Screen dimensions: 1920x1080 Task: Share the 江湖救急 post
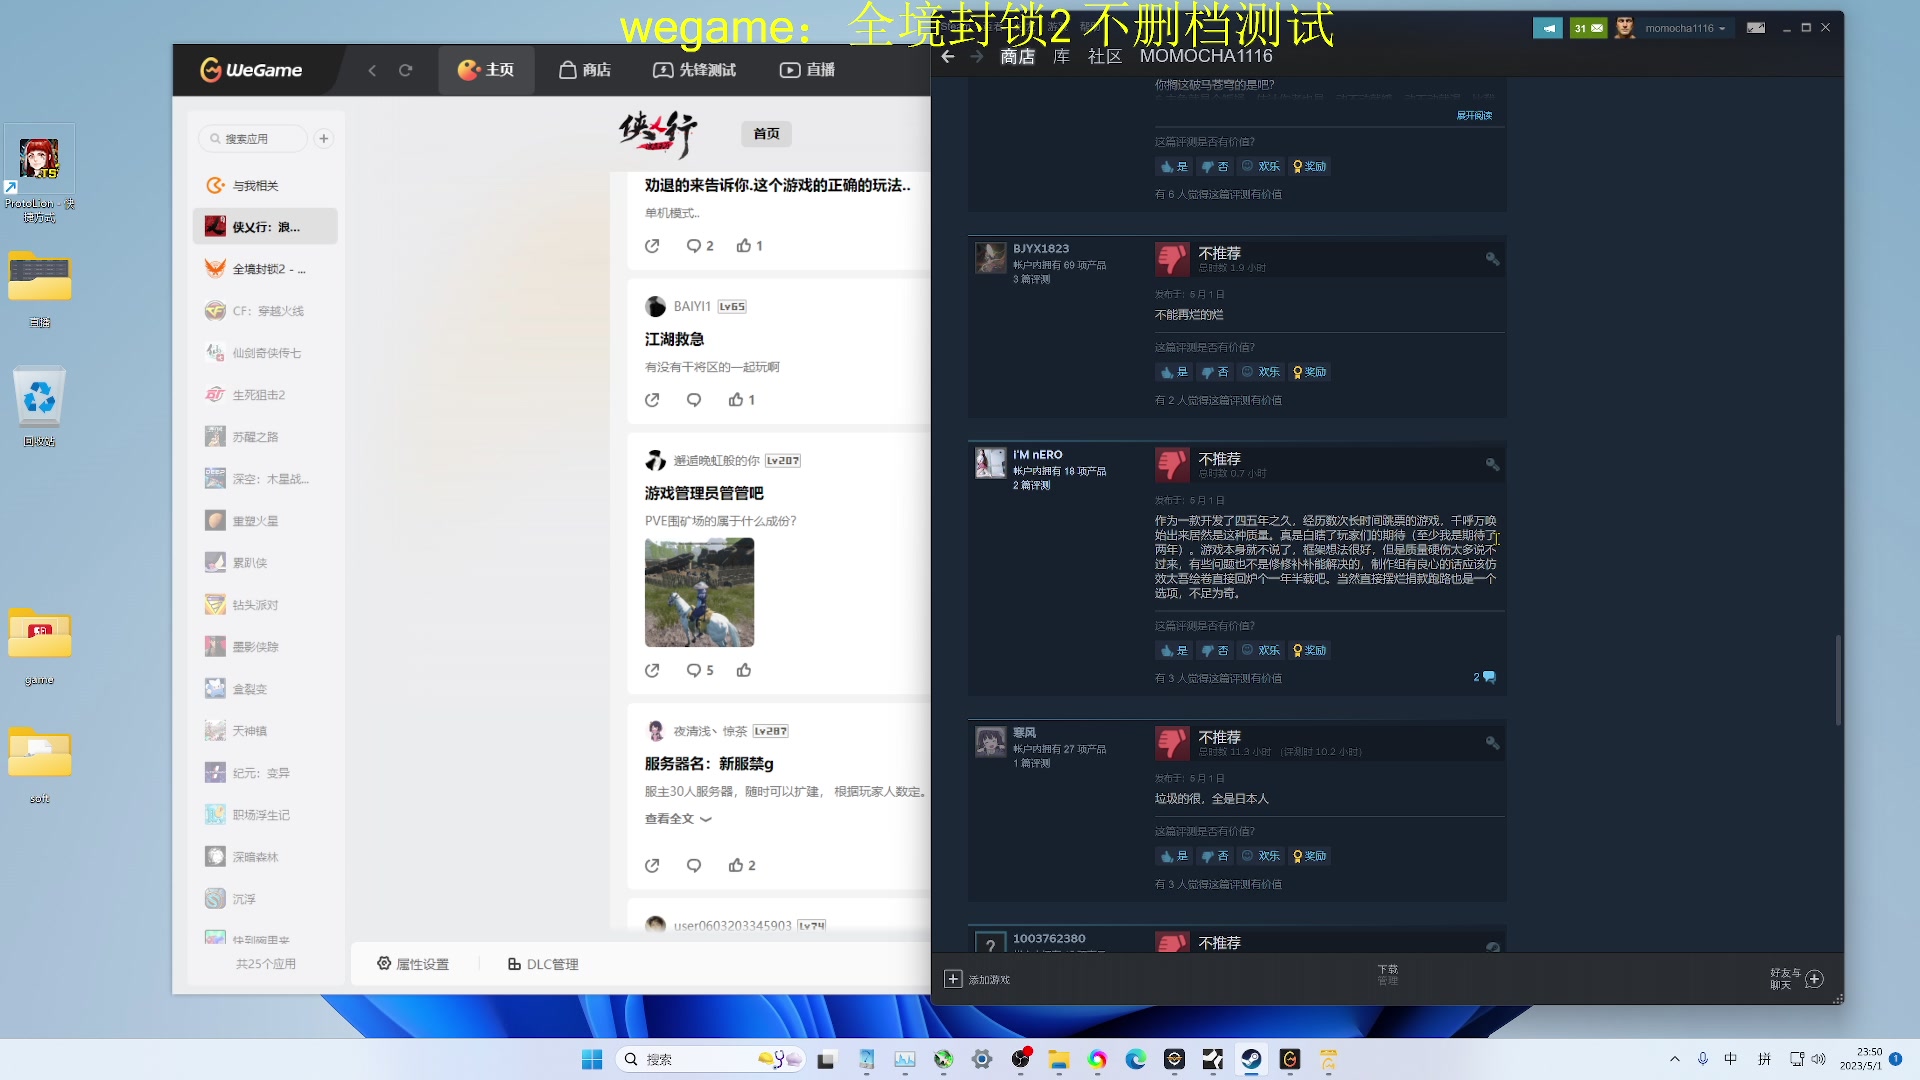pyautogui.click(x=652, y=400)
